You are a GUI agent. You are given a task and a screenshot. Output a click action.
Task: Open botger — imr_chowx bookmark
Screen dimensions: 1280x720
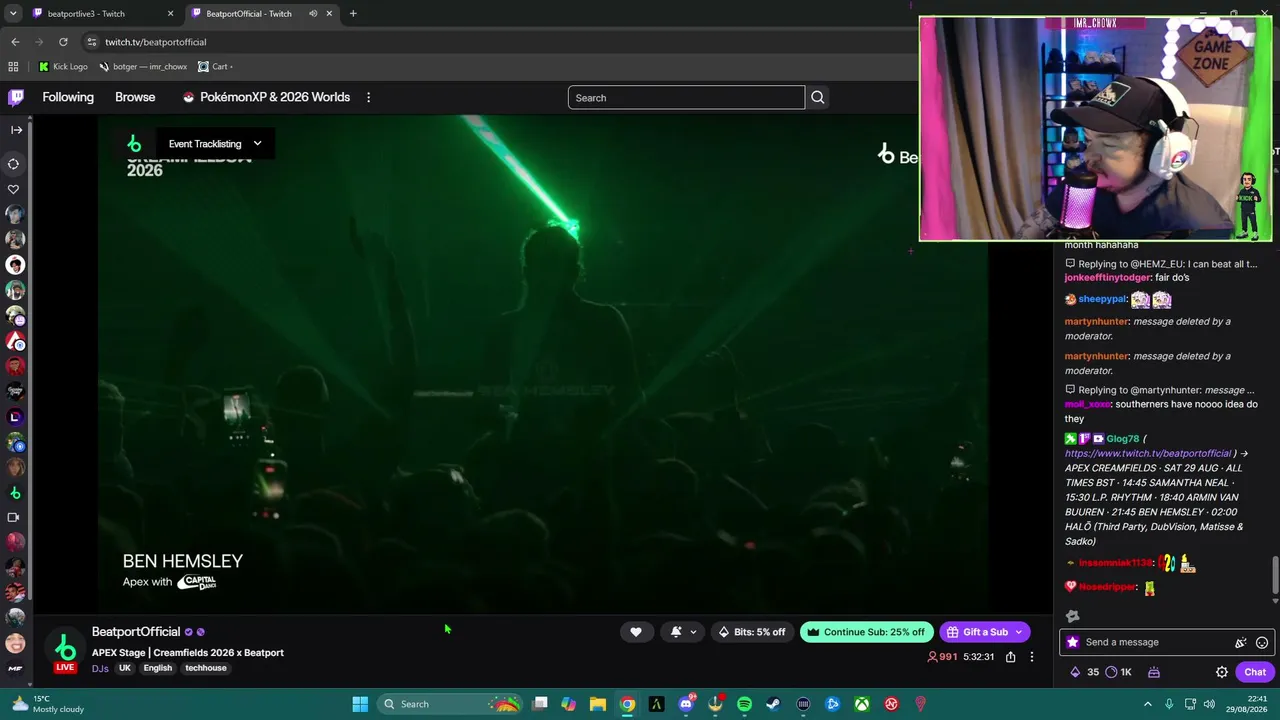143,67
